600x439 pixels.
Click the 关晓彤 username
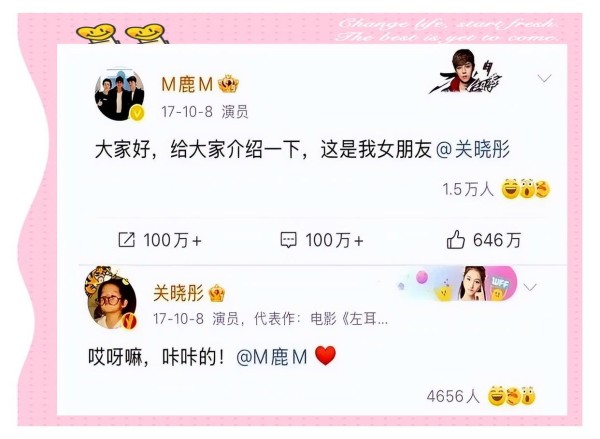[x=178, y=294]
